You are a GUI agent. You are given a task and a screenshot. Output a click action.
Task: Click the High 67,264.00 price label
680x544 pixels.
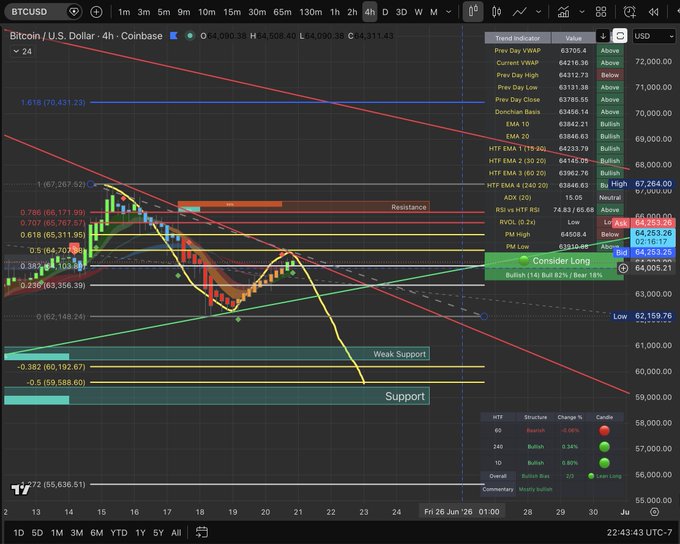(641, 184)
